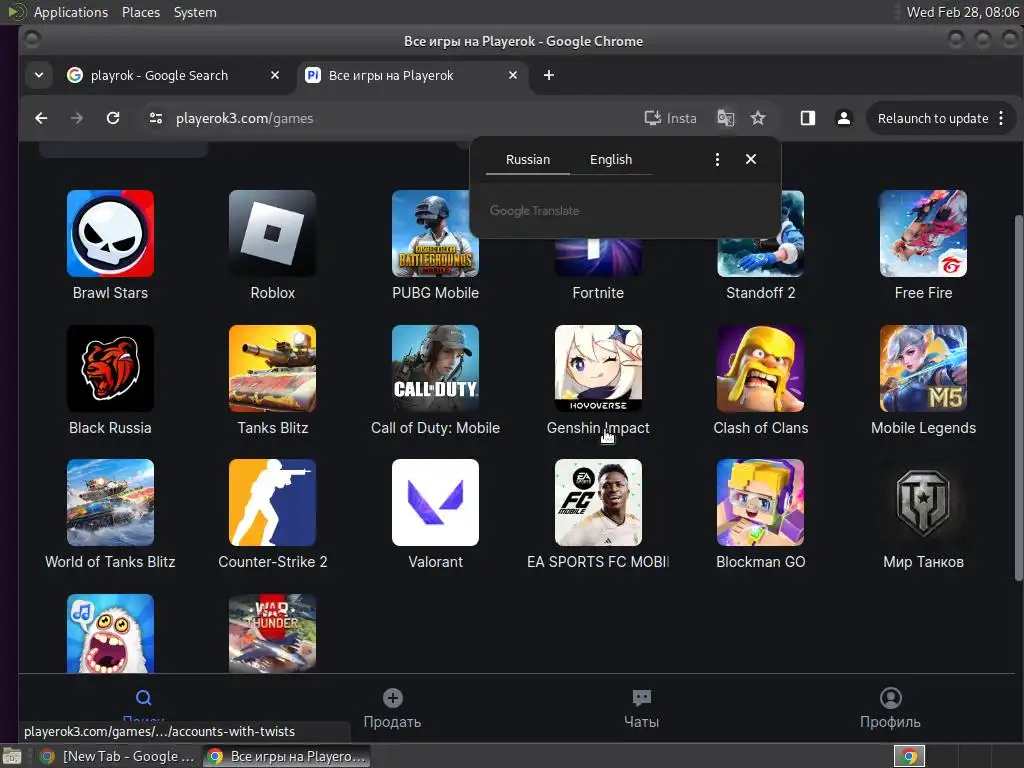Expand the tab search dropdown arrow

pos(39,75)
